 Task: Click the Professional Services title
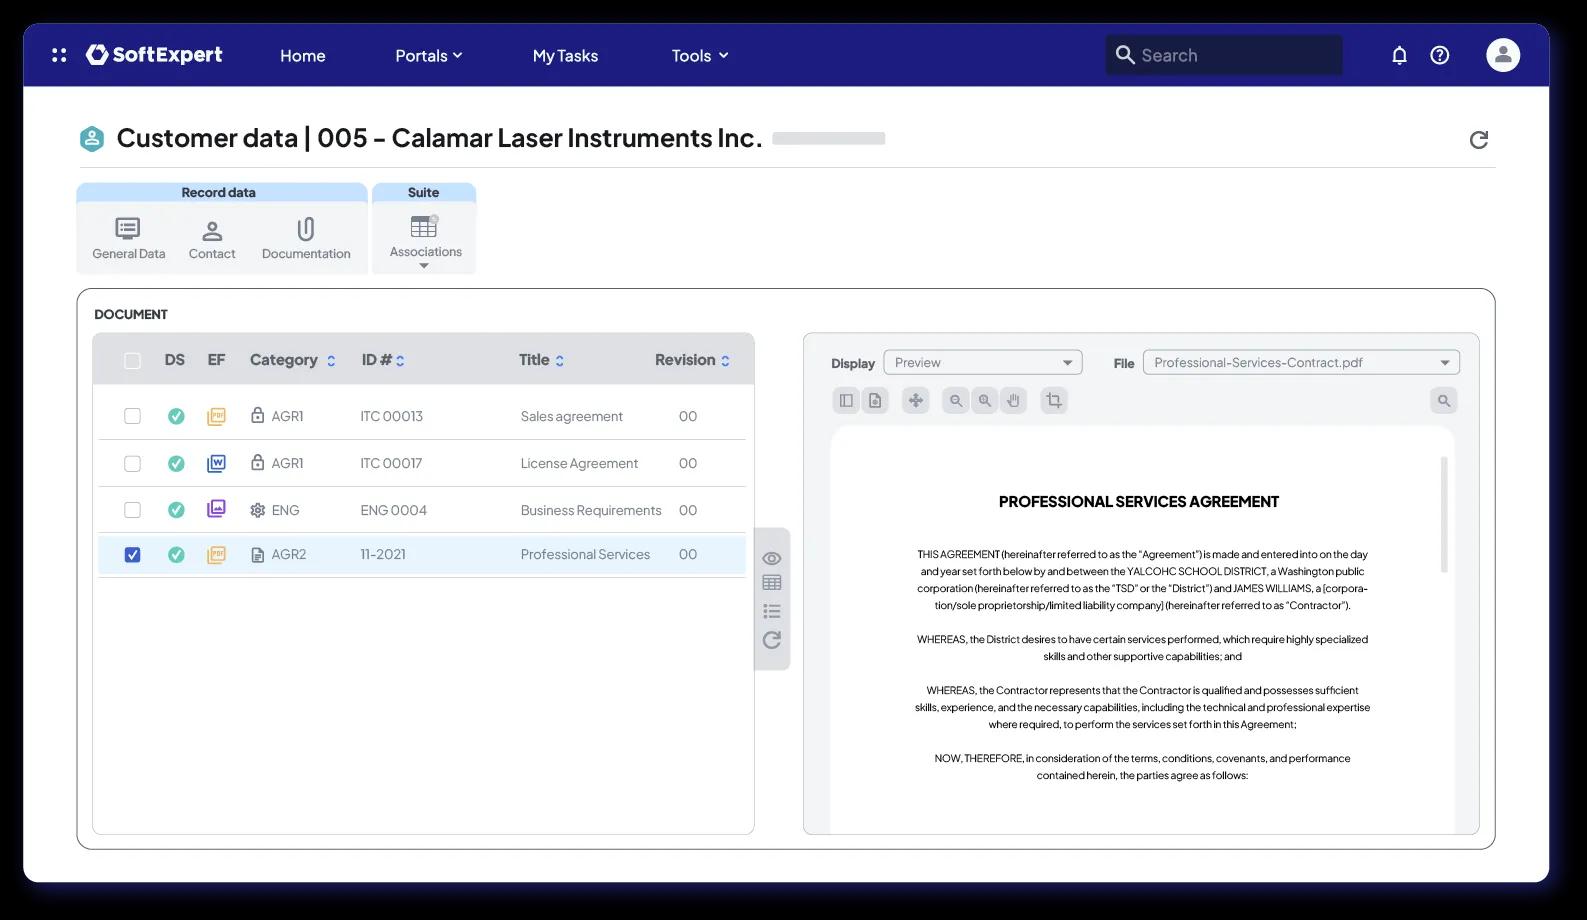585,554
